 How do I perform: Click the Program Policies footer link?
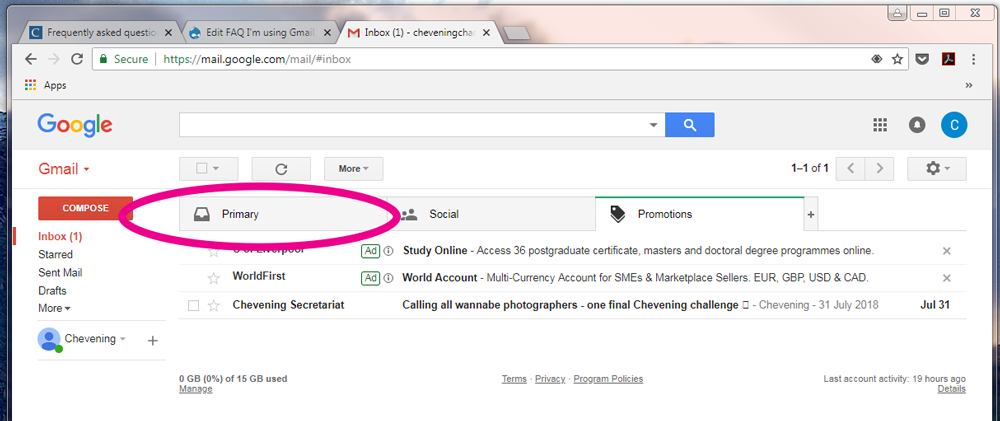(x=608, y=379)
